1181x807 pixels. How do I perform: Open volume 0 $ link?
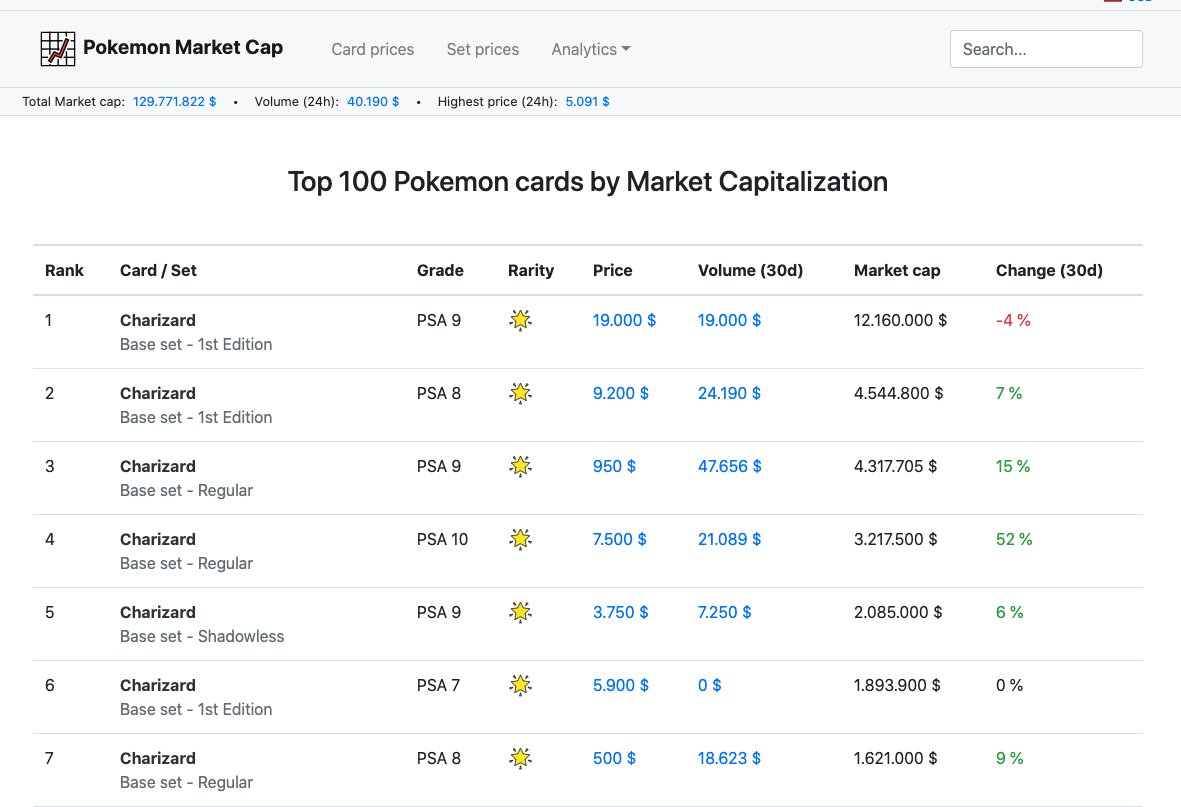click(710, 685)
